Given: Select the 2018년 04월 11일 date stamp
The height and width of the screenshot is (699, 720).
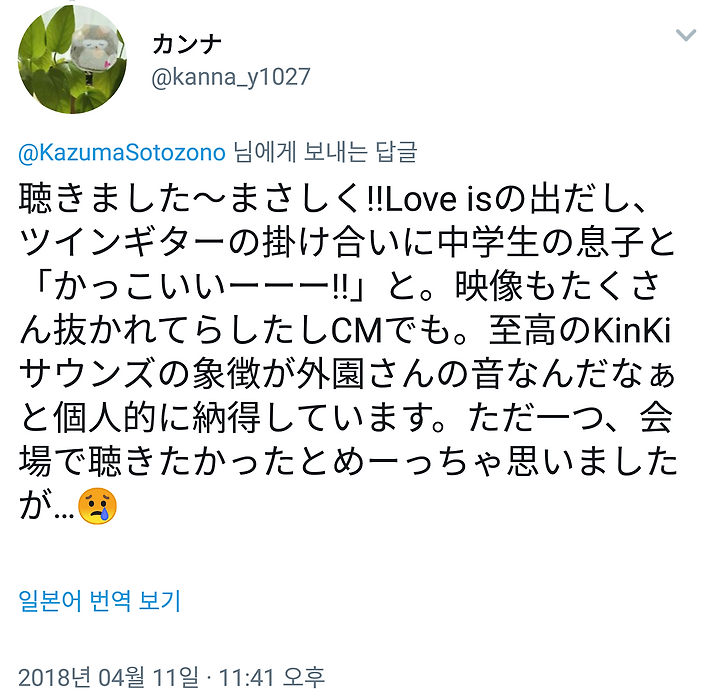Looking at the screenshot, I should pyautogui.click(x=109, y=677).
